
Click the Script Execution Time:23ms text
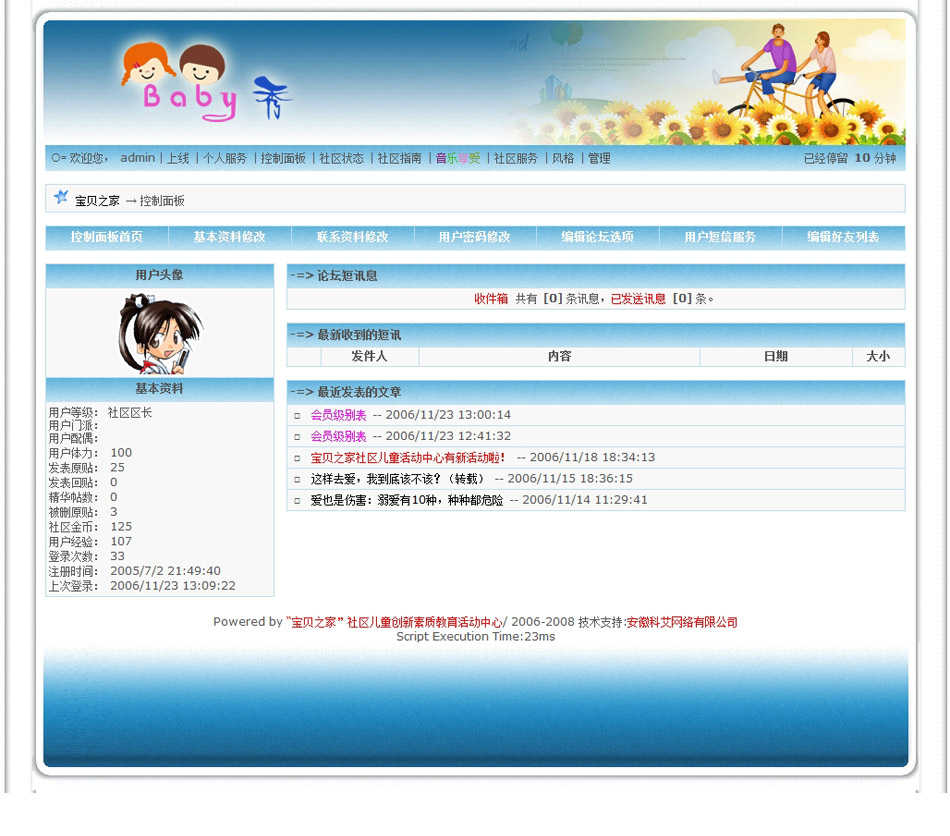476,636
